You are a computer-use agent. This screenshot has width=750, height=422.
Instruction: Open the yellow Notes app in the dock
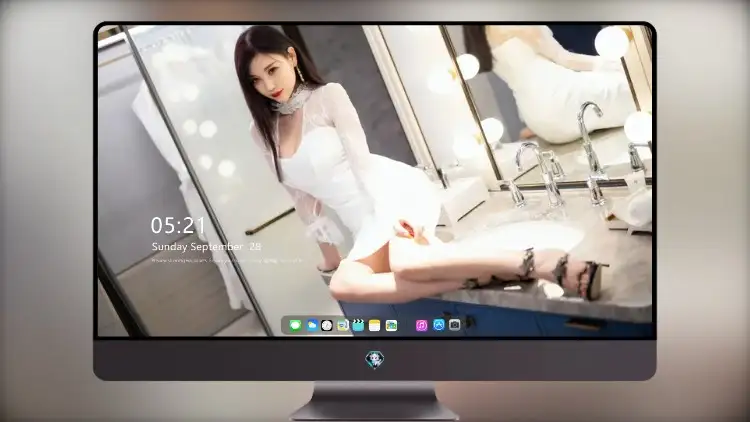pos(375,325)
